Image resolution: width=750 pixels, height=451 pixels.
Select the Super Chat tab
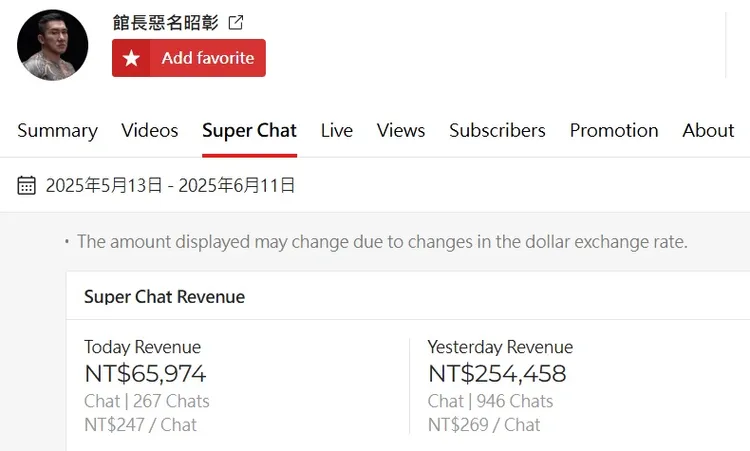pyautogui.click(x=249, y=130)
